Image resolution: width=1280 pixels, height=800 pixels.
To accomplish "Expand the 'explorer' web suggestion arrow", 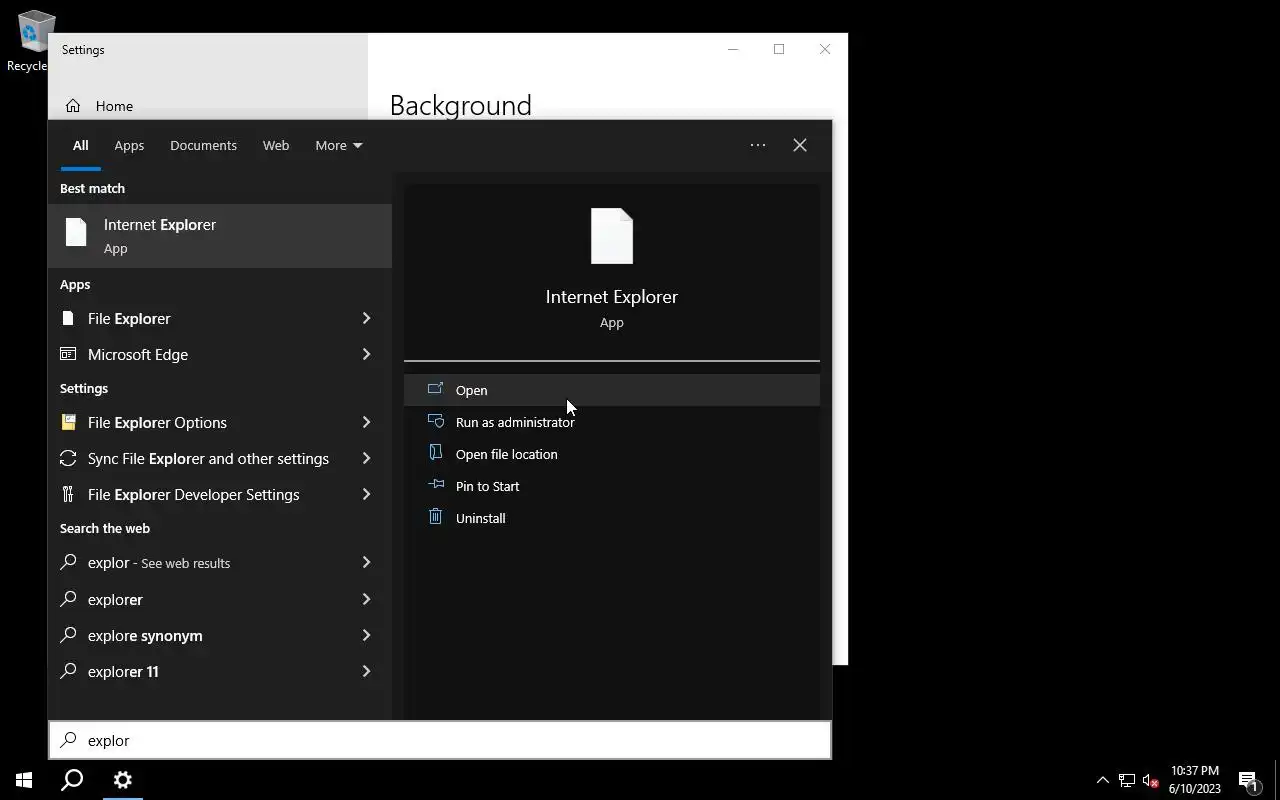I will coord(366,599).
